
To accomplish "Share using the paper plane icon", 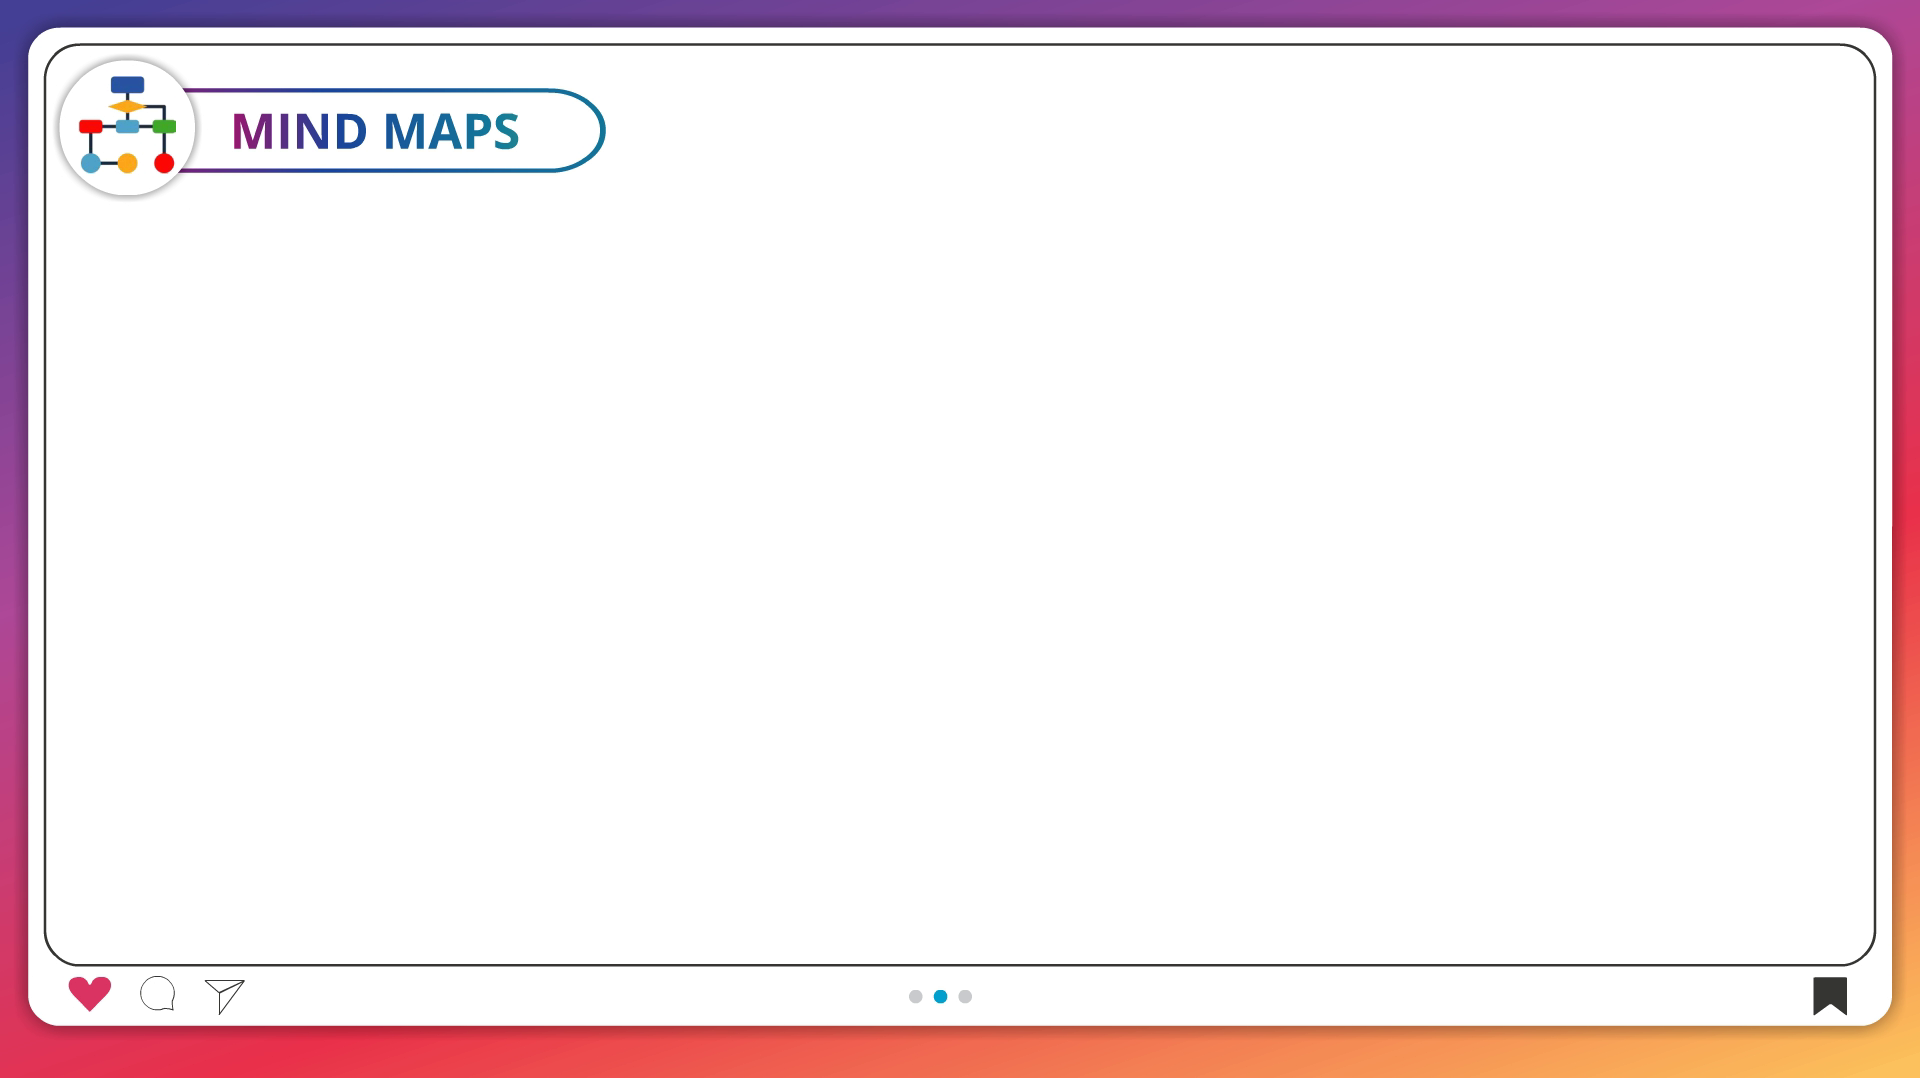I will click(225, 995).
